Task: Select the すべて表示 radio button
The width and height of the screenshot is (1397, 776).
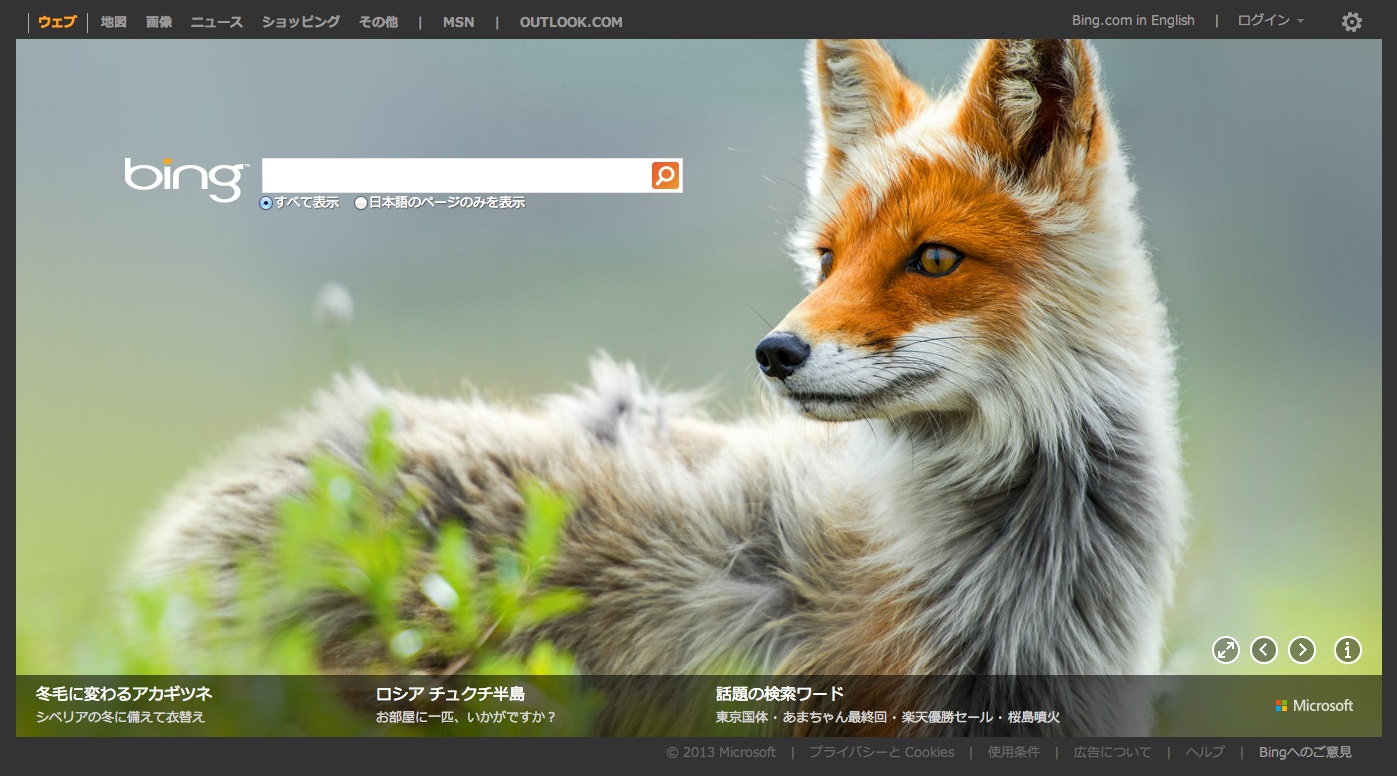Action: (266, 203)
